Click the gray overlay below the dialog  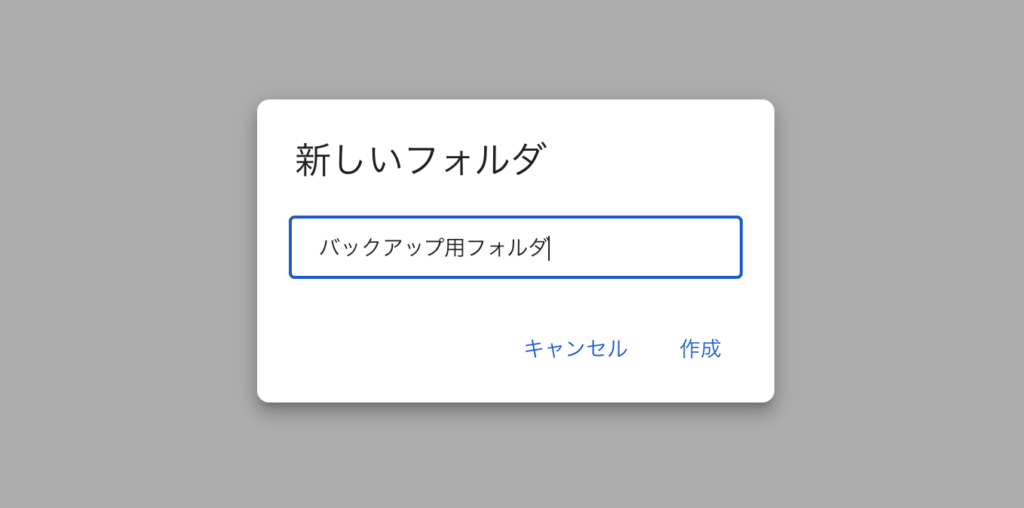click(x=515, y=460)
